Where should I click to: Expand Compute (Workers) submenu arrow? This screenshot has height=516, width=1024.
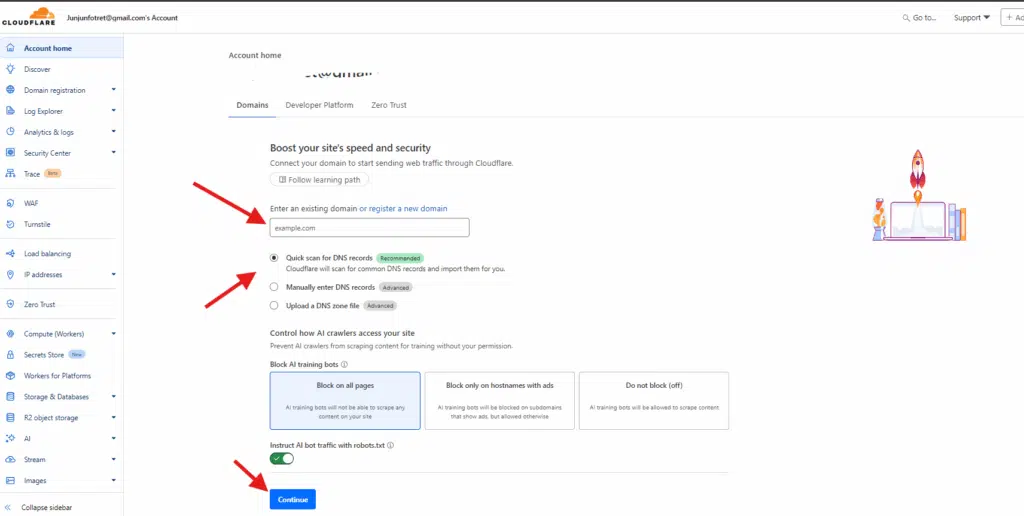click(114, 334)
